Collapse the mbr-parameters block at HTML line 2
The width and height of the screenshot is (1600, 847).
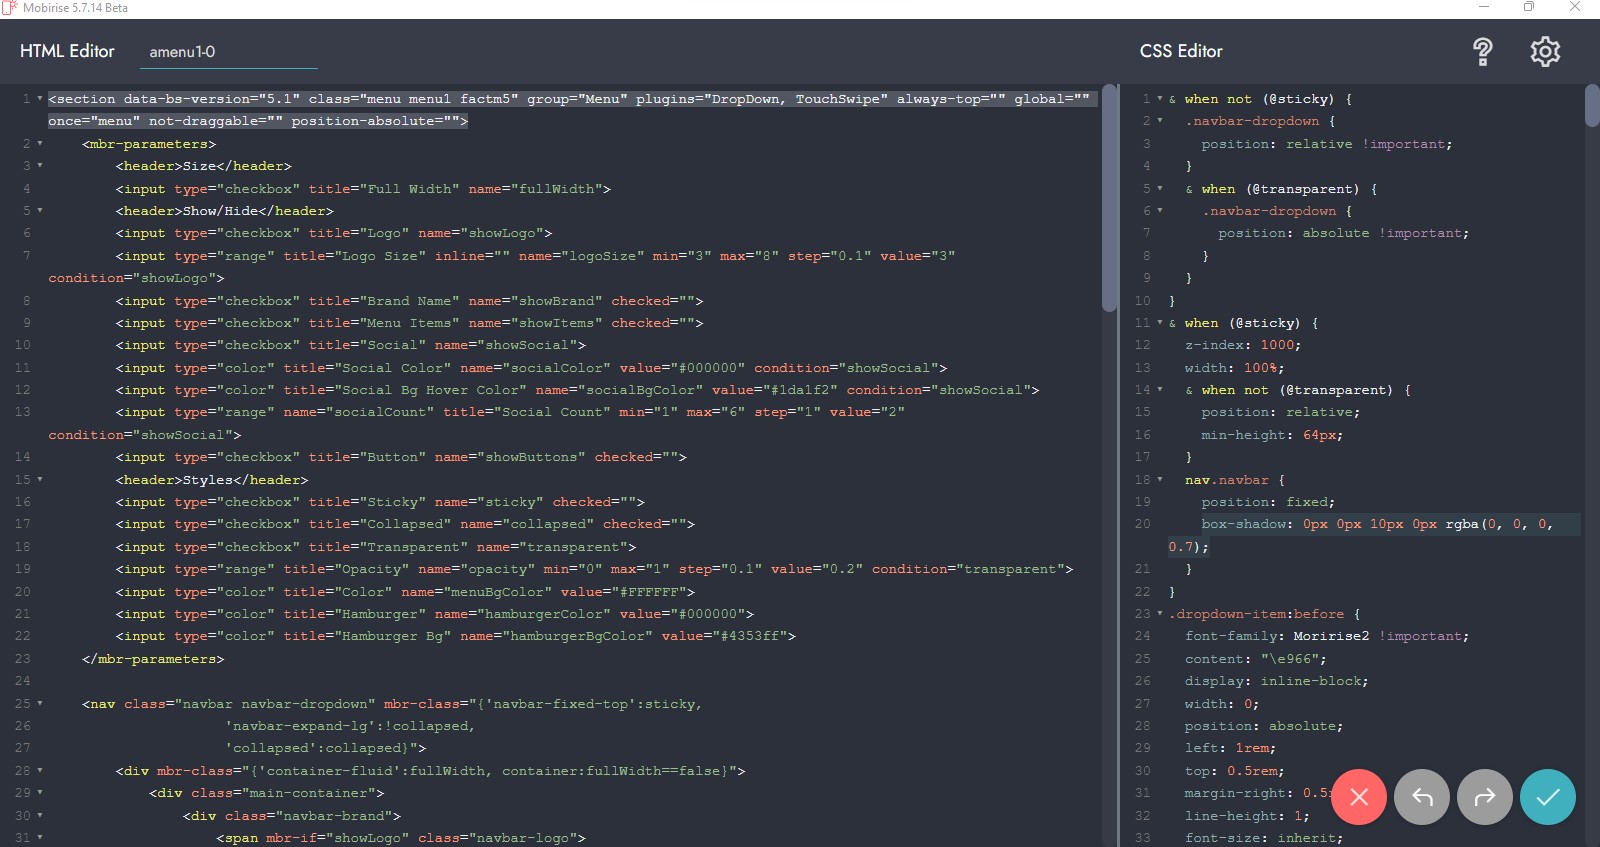(40, 144)
